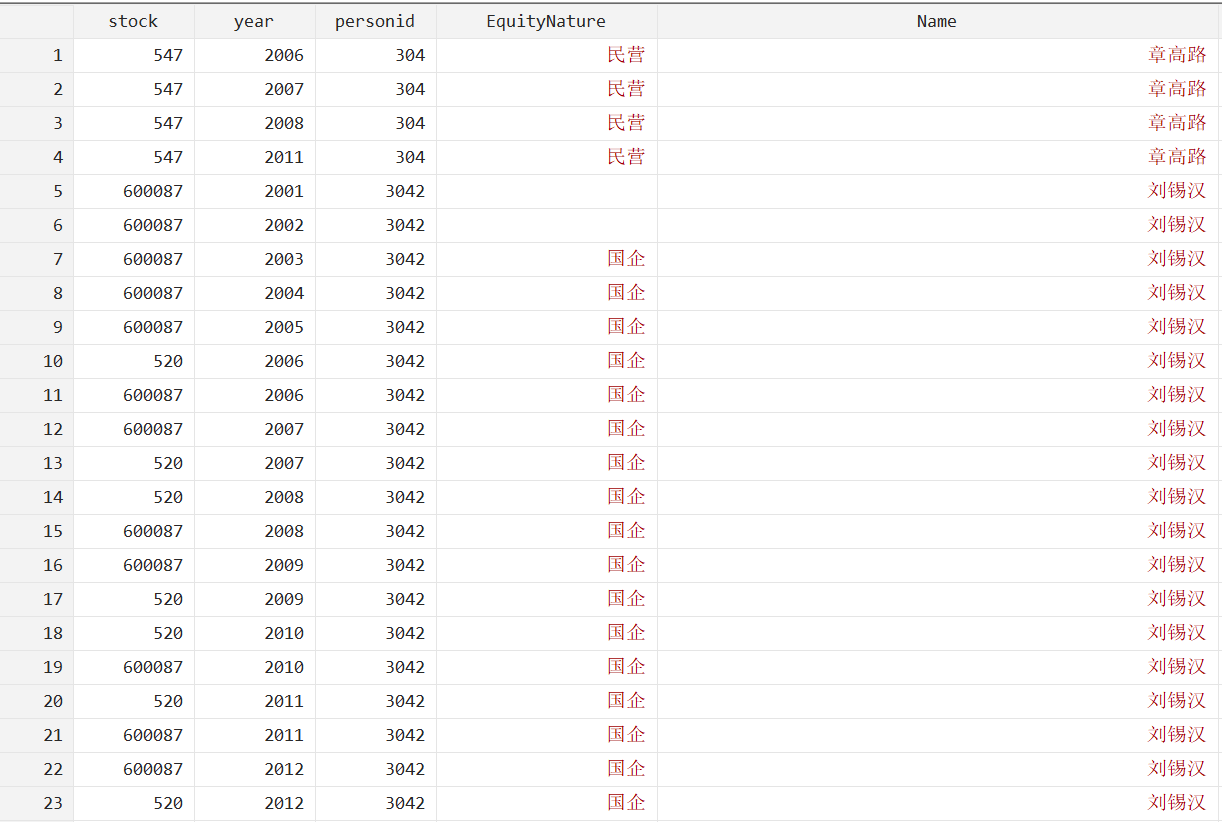Click year 2010 in row 19
Screen dimensions: 1222x822
[284, 667]
